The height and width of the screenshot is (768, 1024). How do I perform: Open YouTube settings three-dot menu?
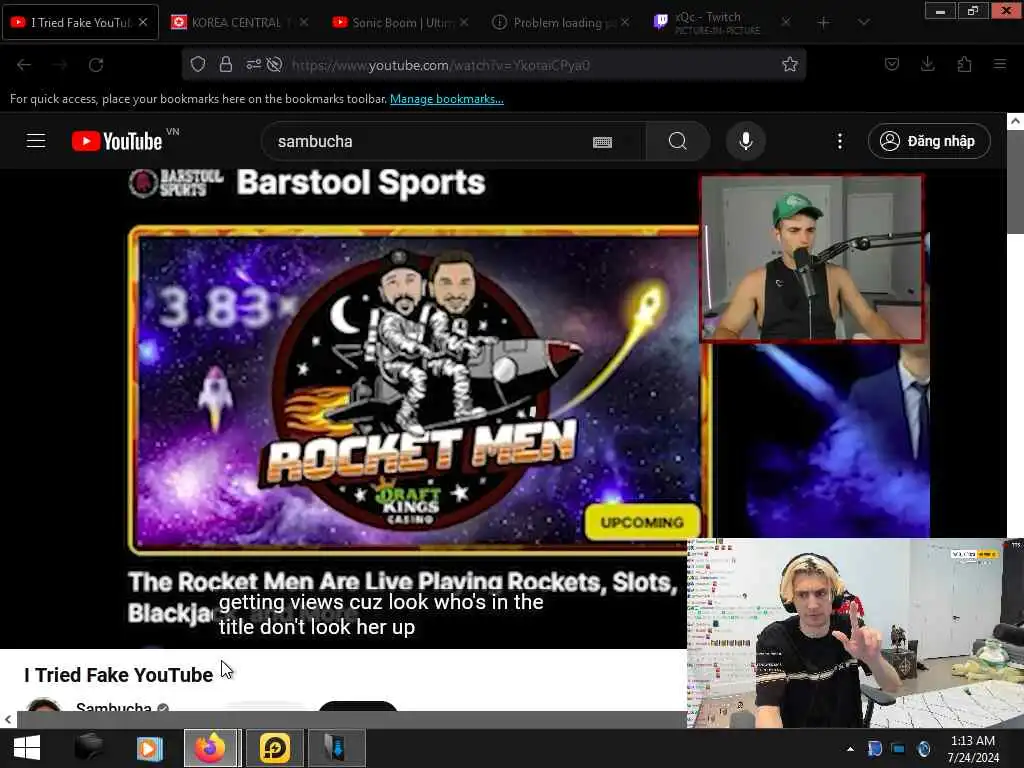coord(840,141)
